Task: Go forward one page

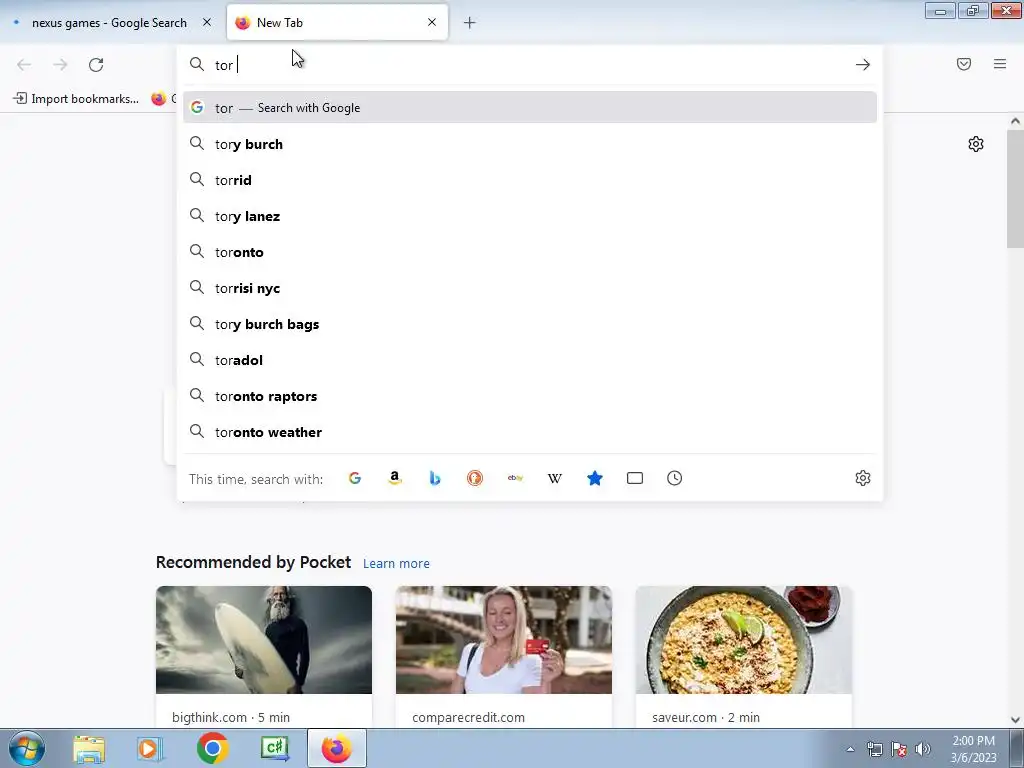Action: pos(60,65)
